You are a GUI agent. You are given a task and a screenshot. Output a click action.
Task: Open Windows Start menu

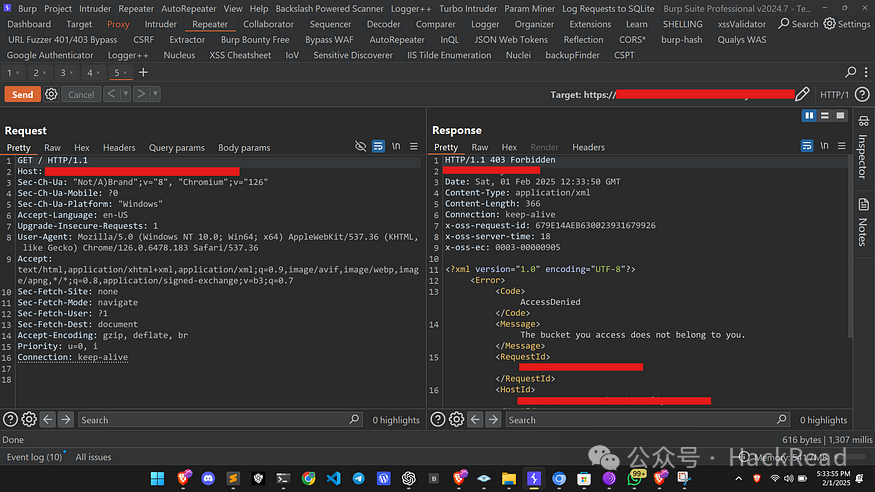tap(157, 478)
